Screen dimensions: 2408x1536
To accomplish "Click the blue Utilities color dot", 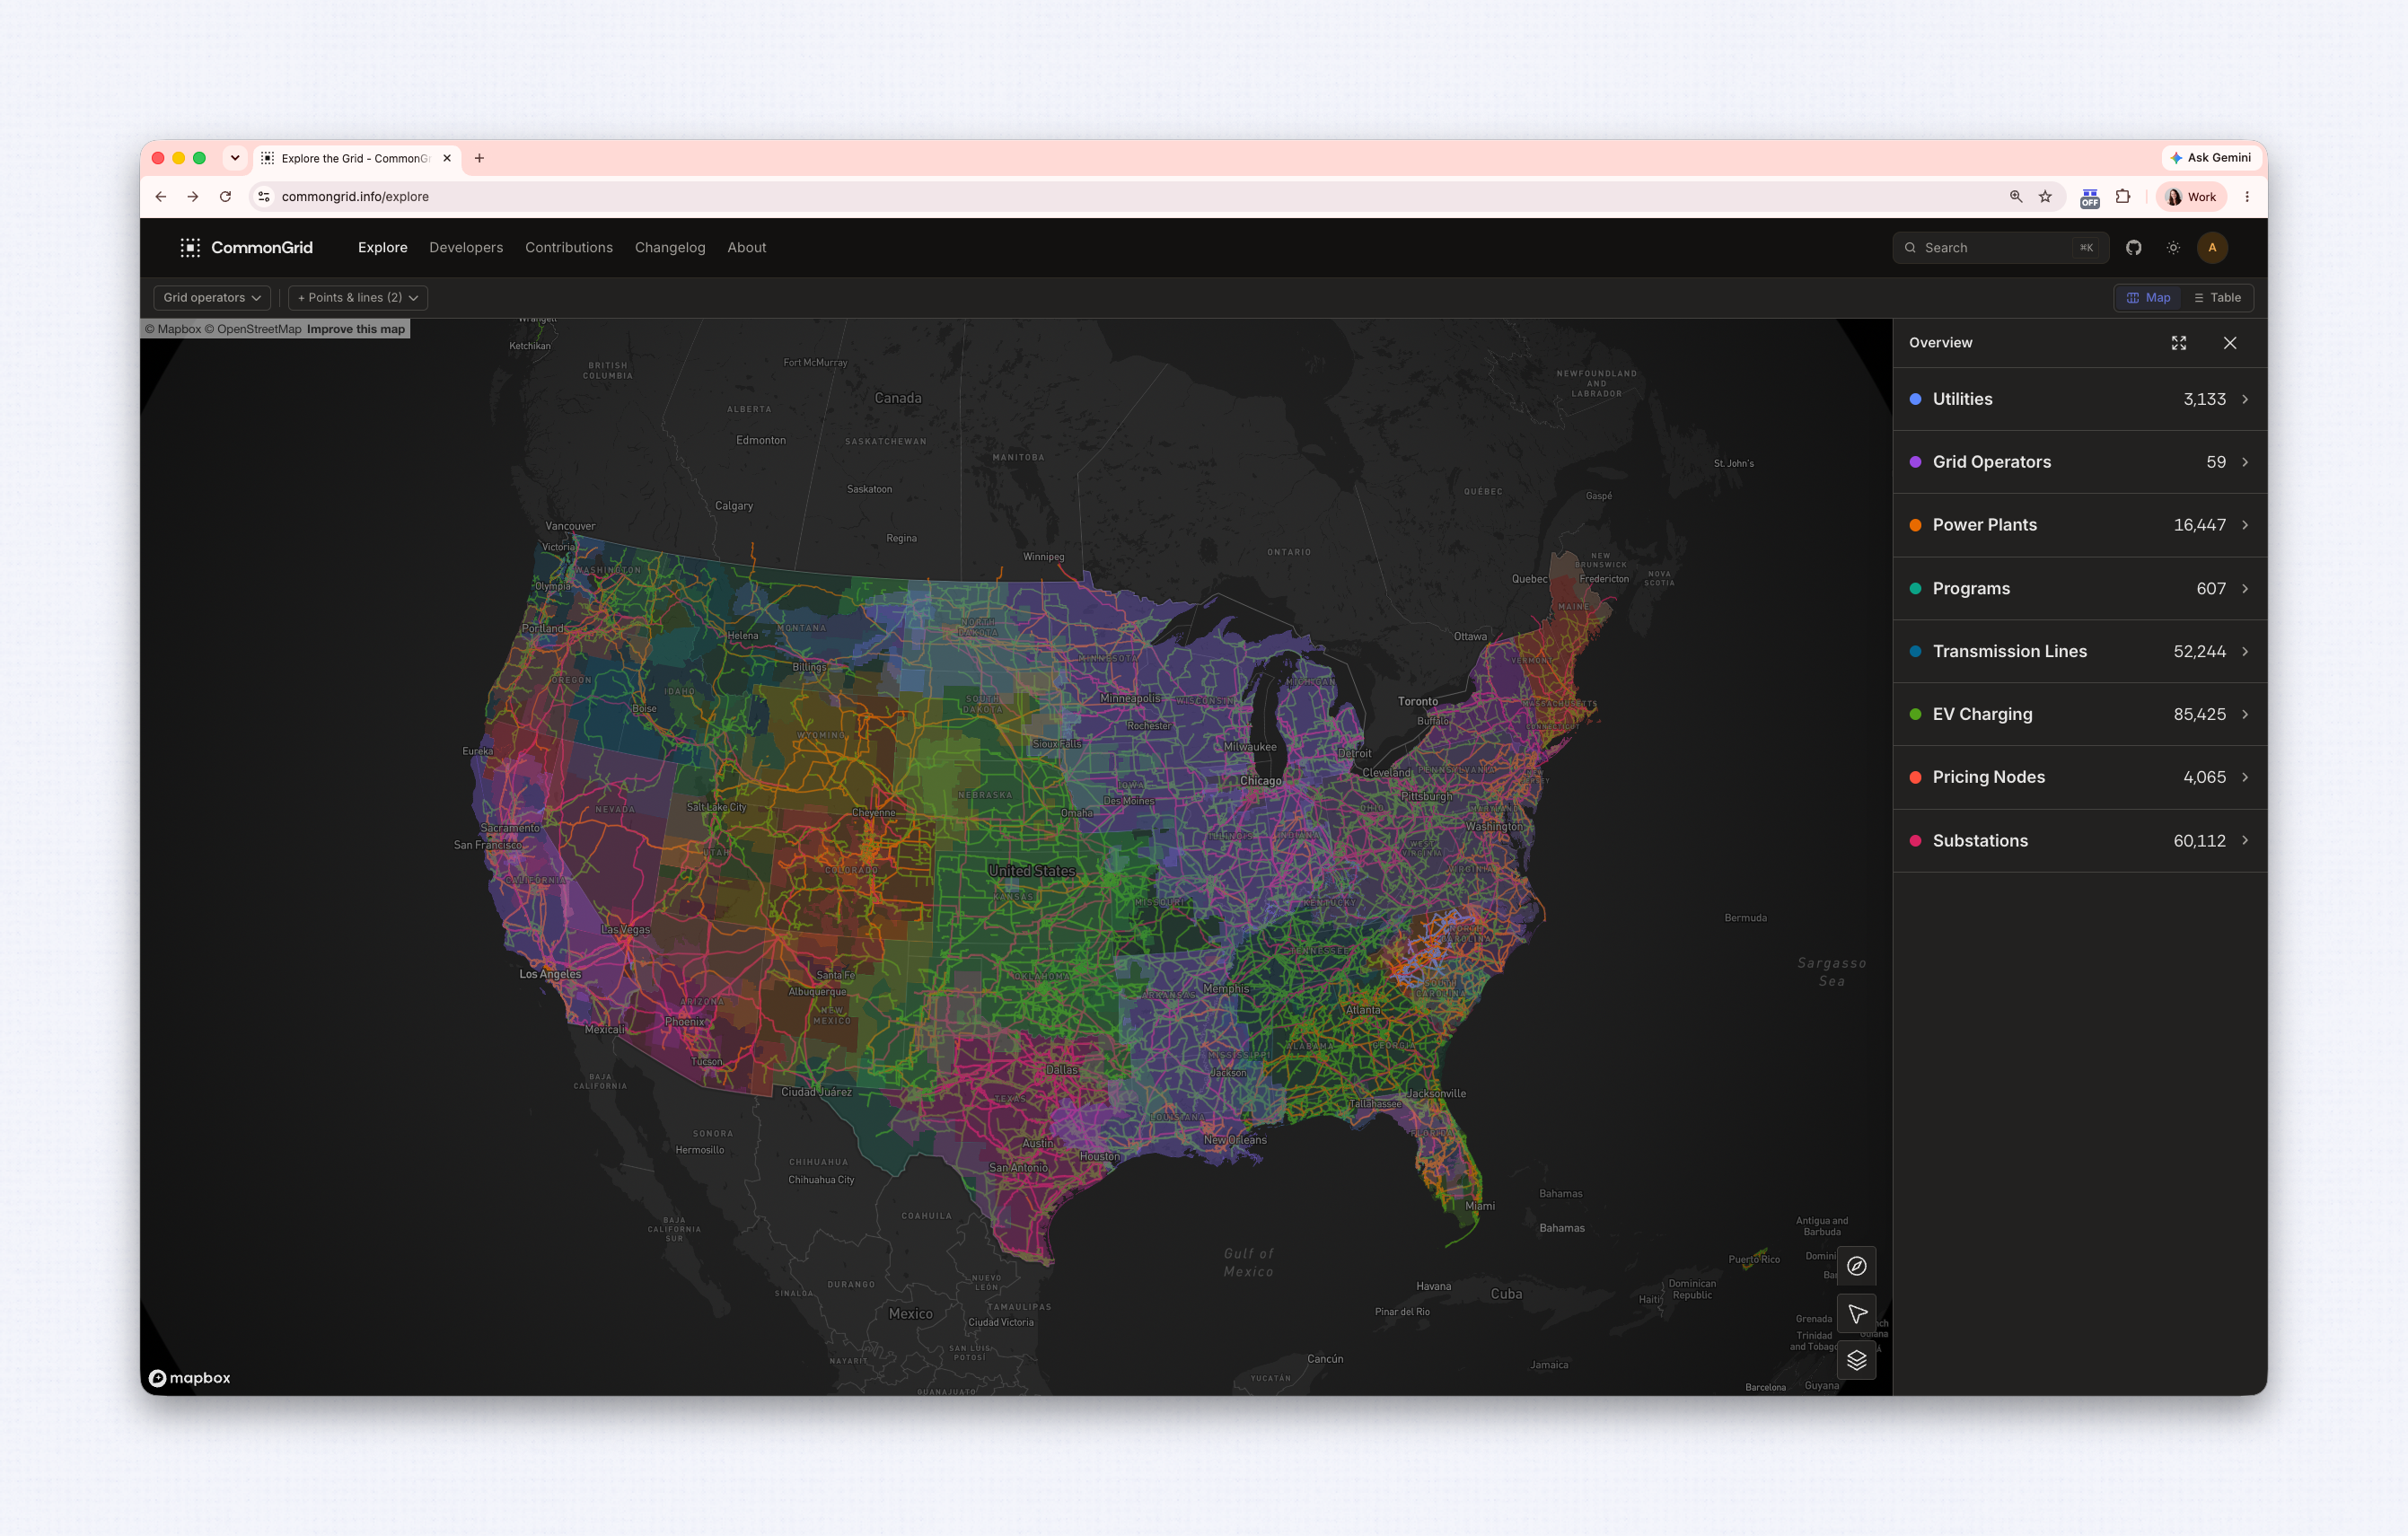I will [x=1915, y=399].
